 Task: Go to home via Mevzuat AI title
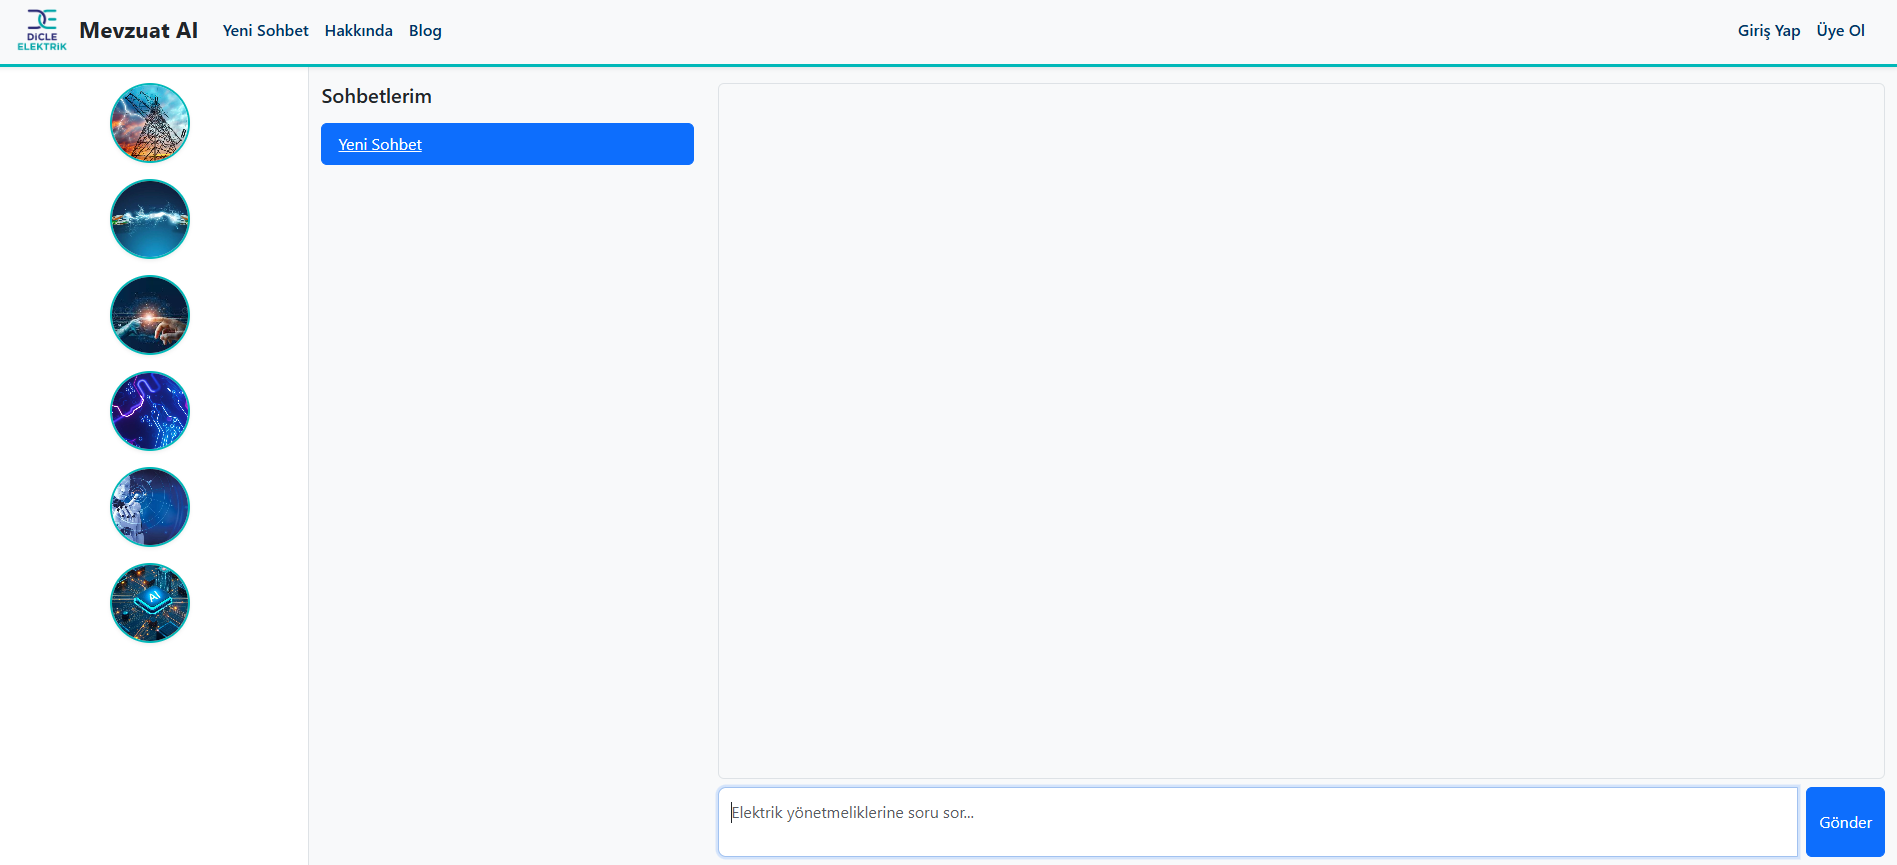(139, 30)
